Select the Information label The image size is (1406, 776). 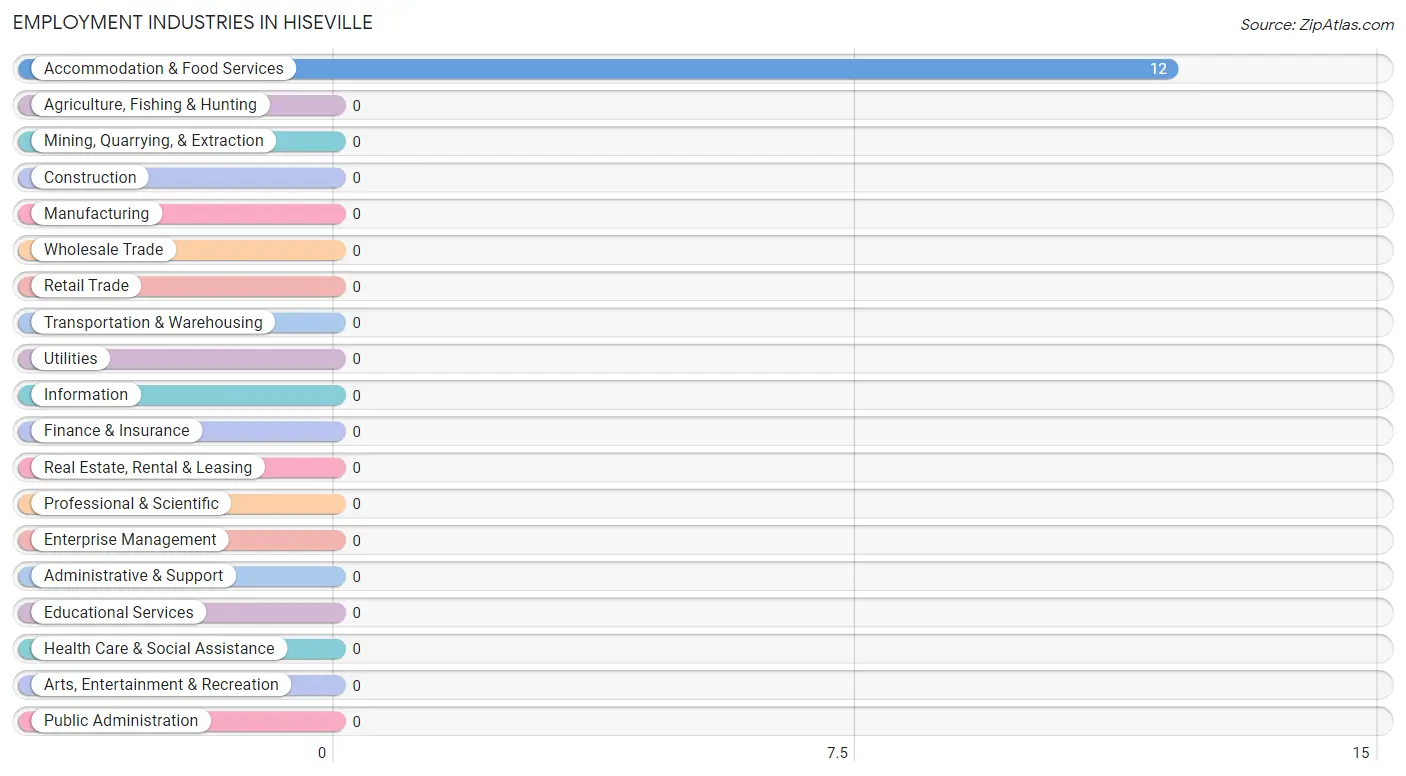(x=86, y=395)
